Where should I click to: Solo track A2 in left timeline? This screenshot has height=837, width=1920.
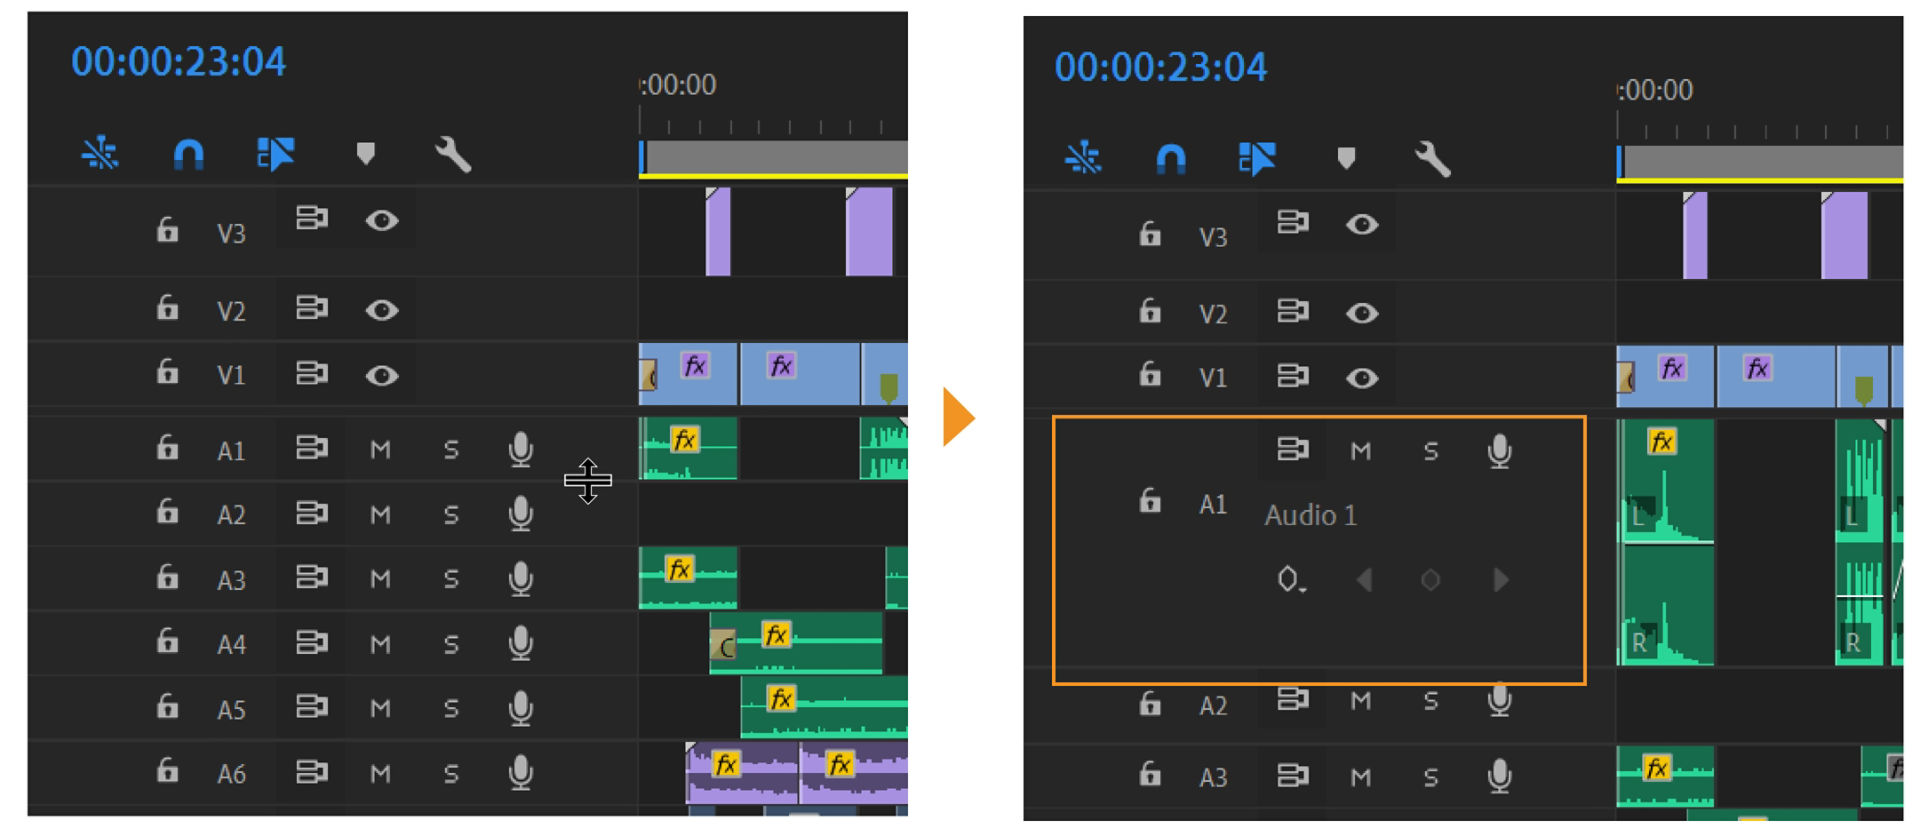tap(451, 515)
